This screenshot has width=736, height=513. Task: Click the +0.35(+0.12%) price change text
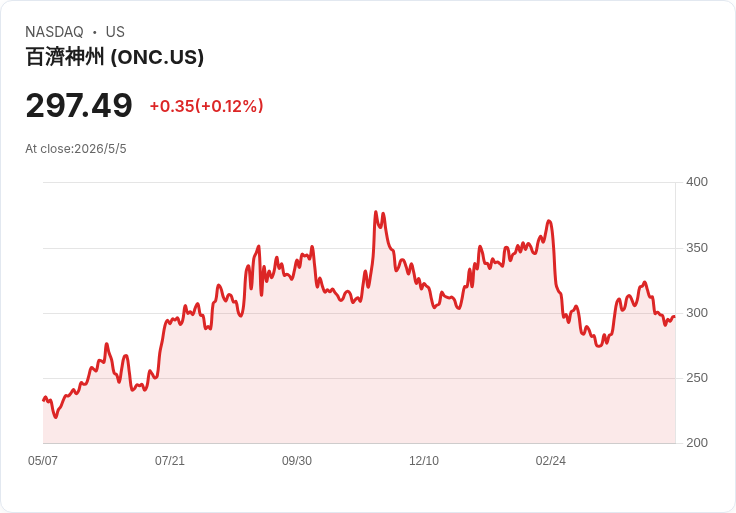point(206,106)
